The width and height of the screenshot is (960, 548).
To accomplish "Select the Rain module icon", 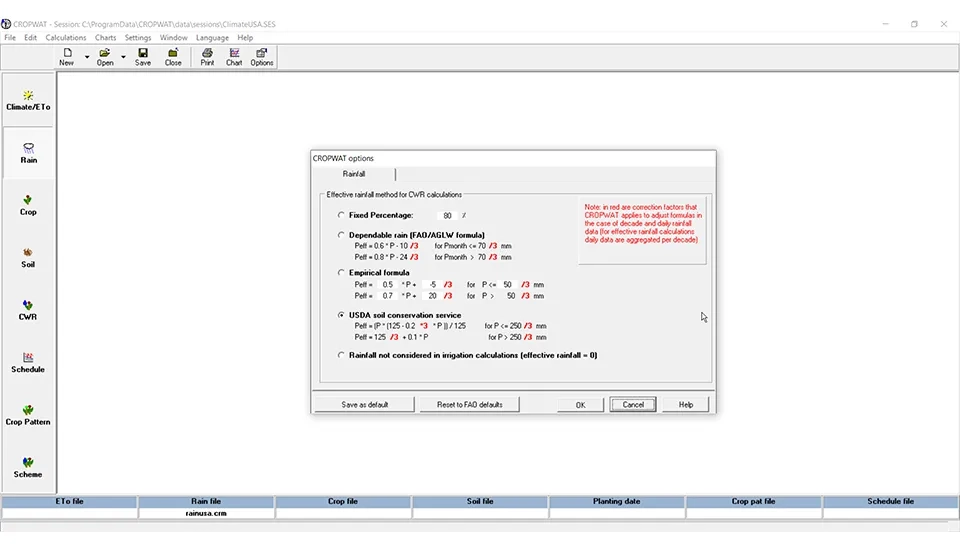I will pyautogui.click(x=28, y=152).
